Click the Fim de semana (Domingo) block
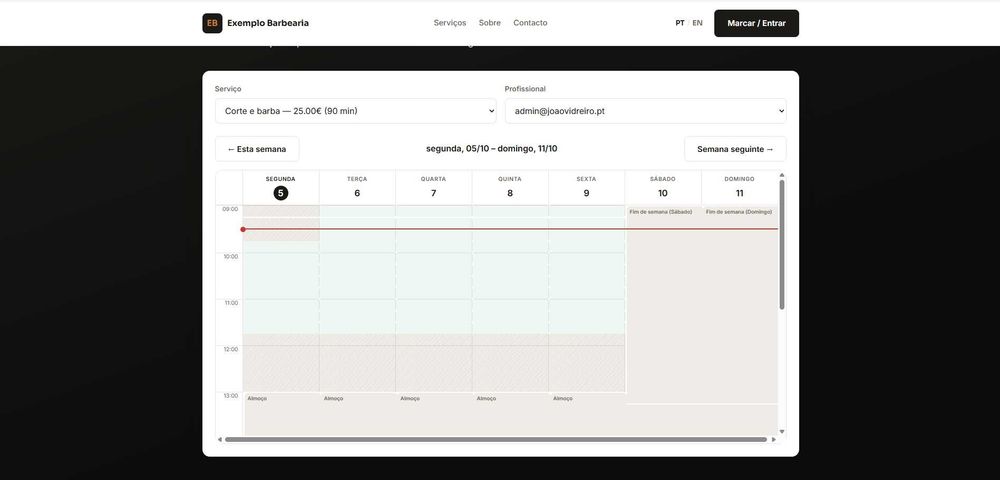1000x480 pixels. point(740,305)
